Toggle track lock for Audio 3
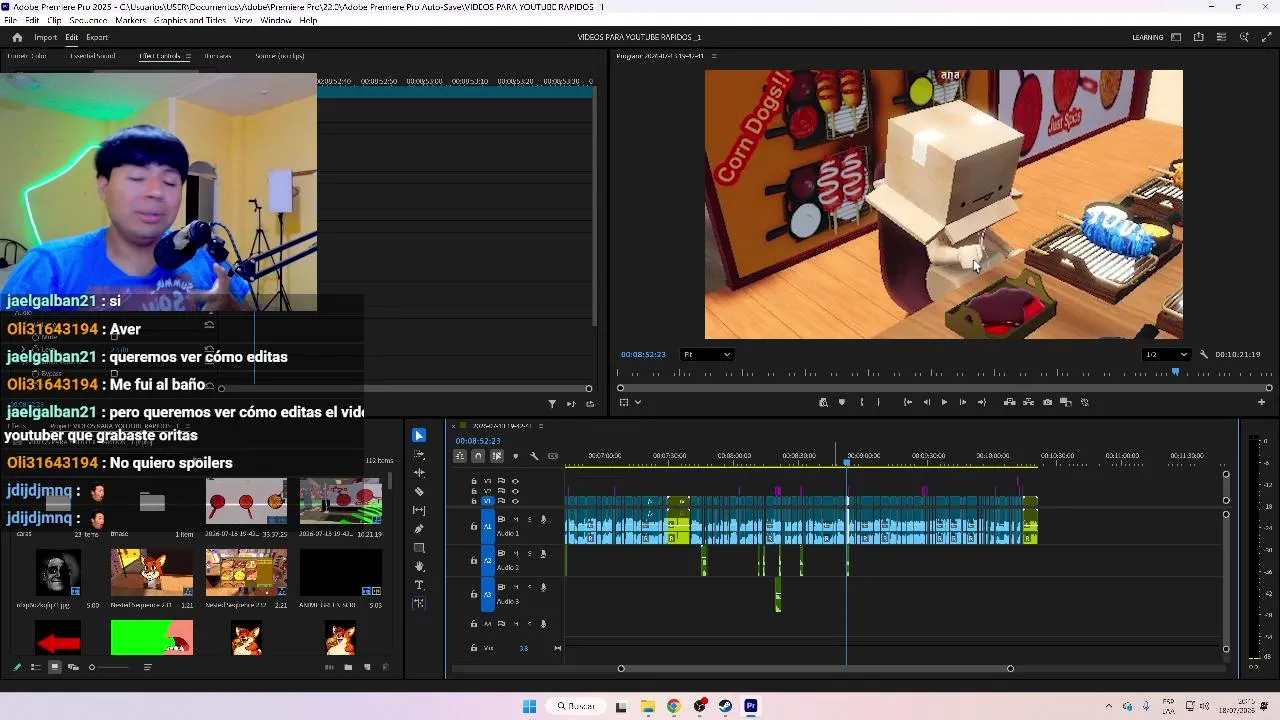 474,594
